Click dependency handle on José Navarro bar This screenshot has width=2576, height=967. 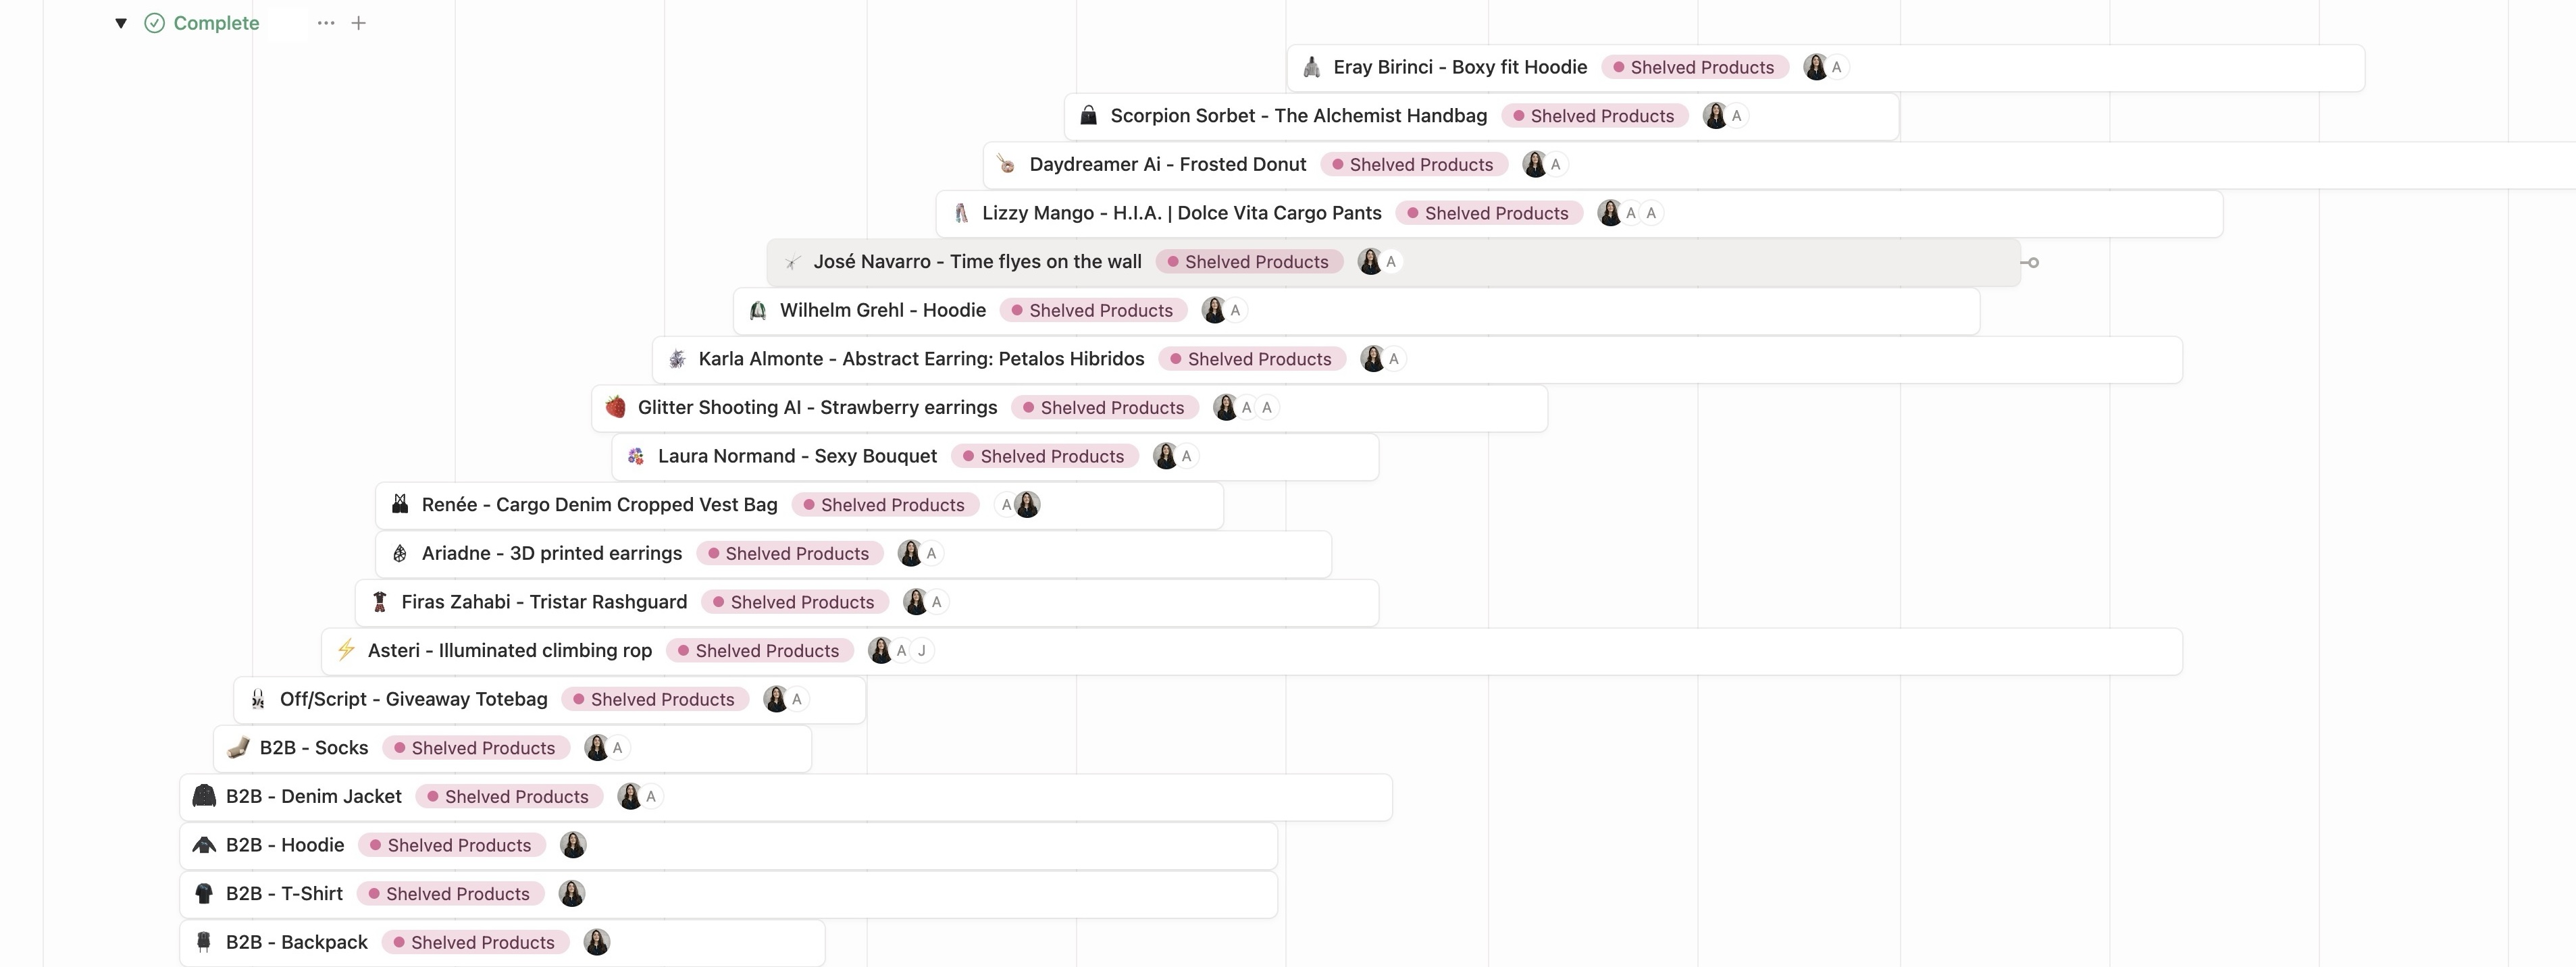[2031, 263]
